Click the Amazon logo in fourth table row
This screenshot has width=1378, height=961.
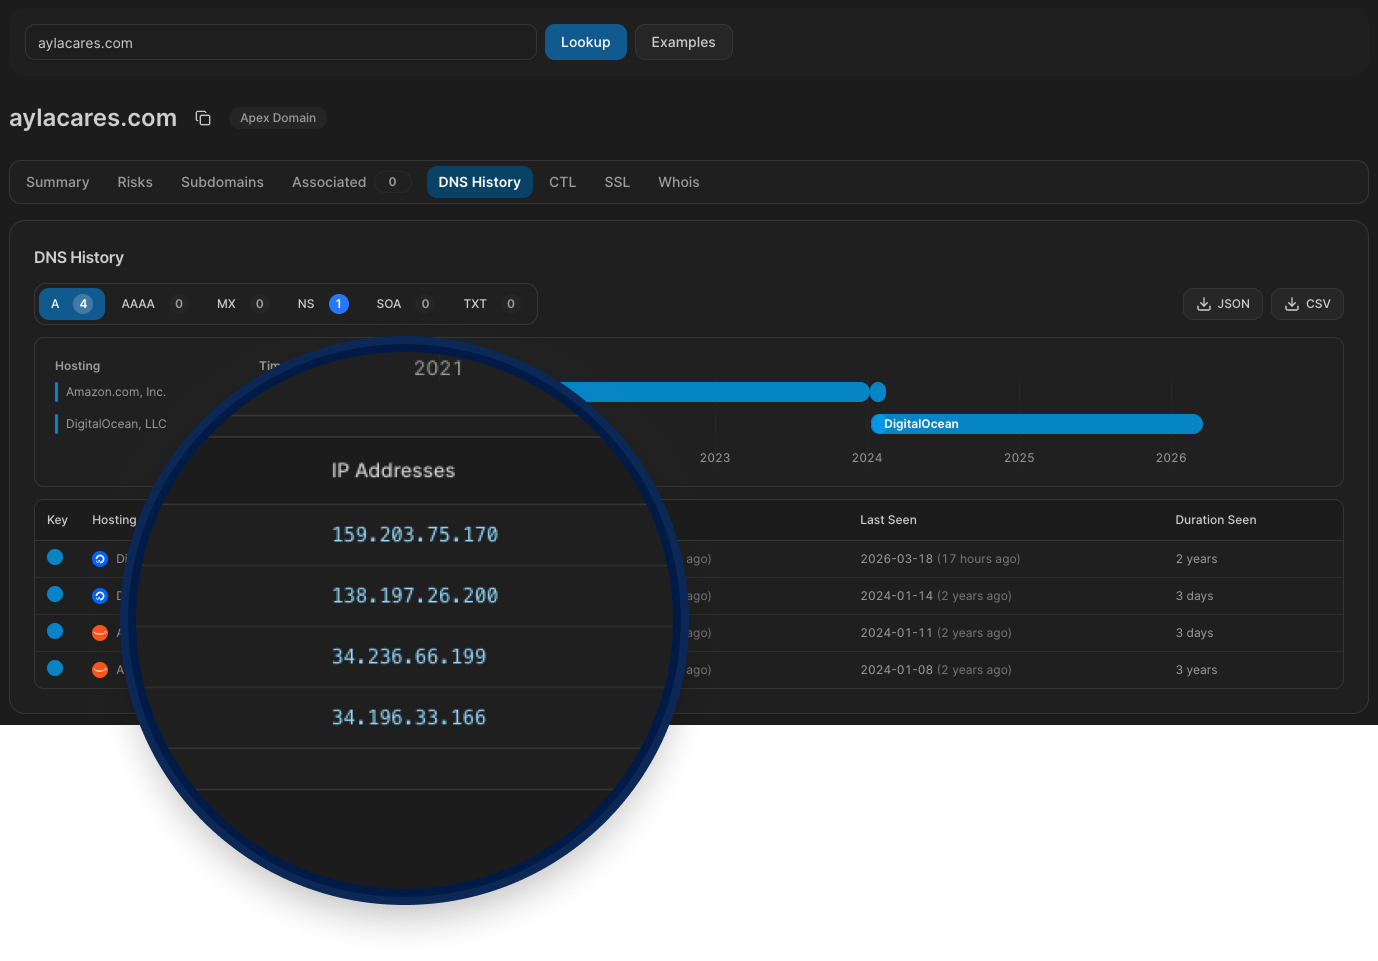click(100, 670)
